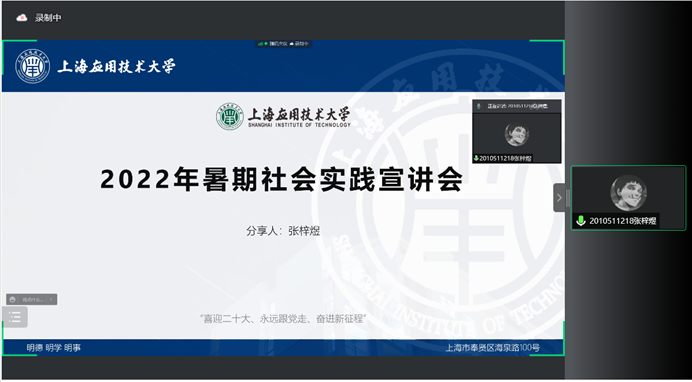Click the small cloud recording icon in top status bar
Image resolution: width=692 pixels, height=382 pixels.
[292, 44]
